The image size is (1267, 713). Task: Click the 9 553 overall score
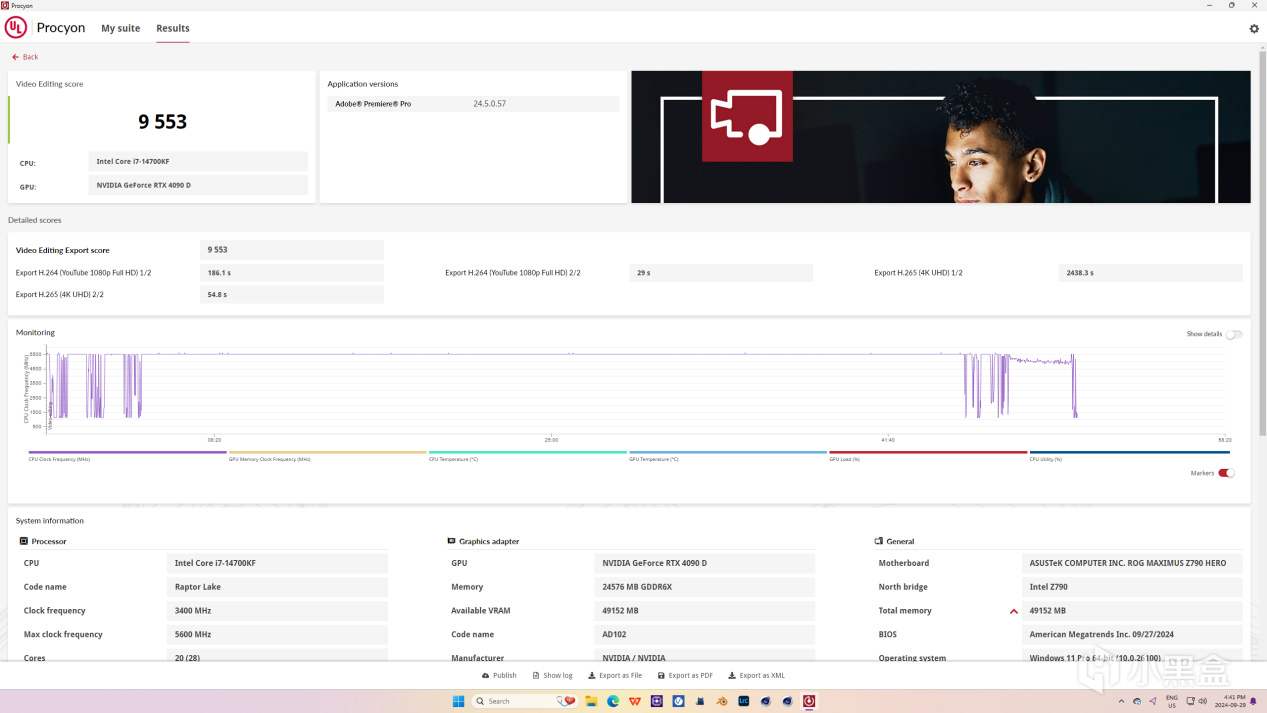(x=163, y=122)
